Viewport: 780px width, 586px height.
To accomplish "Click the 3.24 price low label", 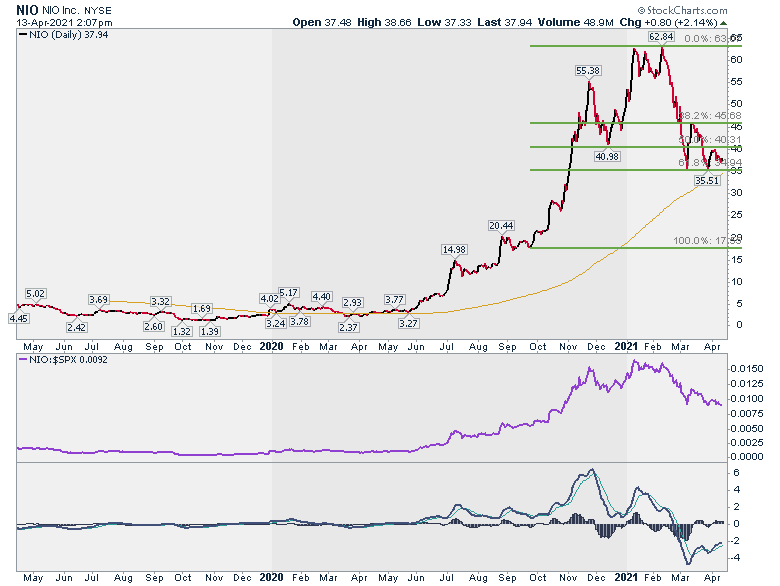I will (x=276, y=323).
